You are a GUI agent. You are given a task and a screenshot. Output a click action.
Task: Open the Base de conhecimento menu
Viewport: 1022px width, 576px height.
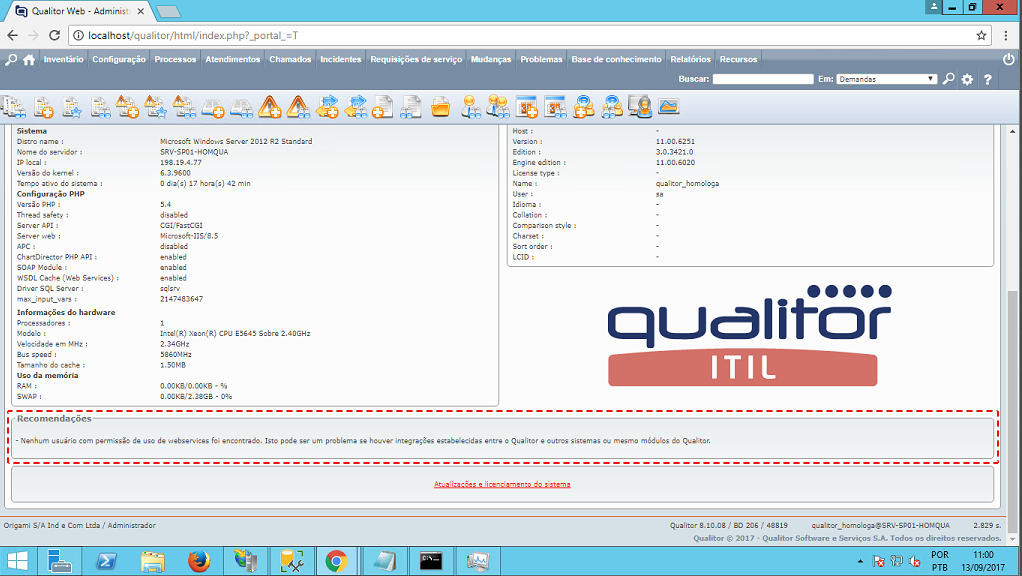click(616, 59)
